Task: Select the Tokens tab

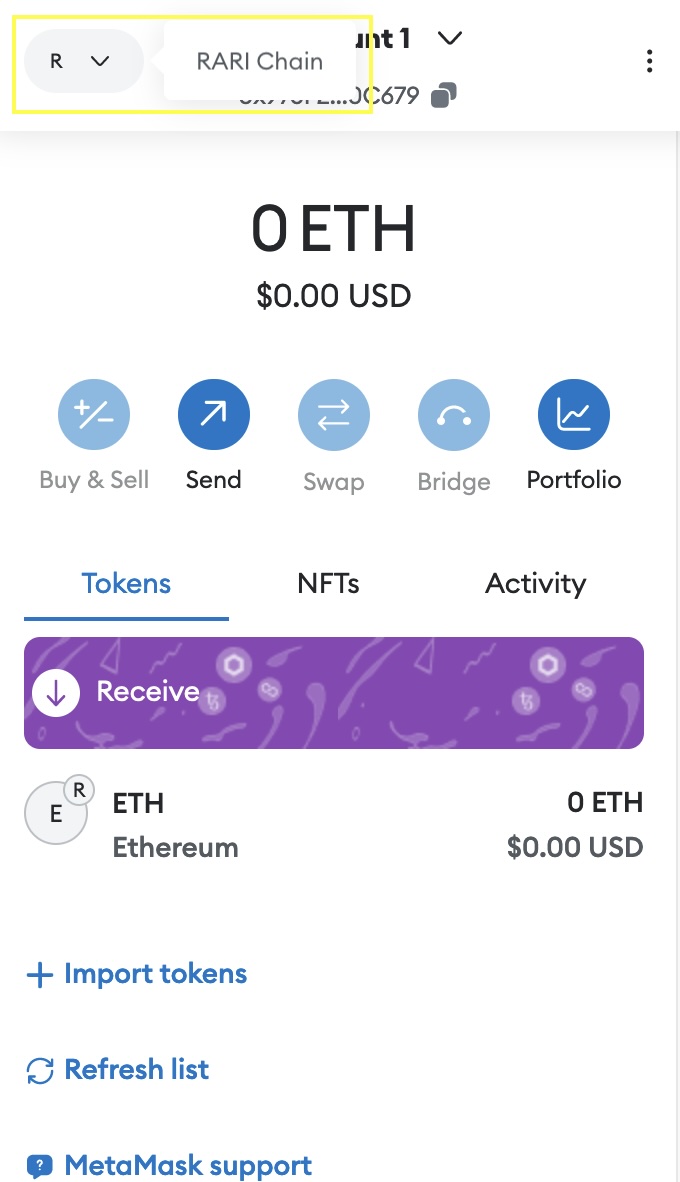Action: click(126, 584)
